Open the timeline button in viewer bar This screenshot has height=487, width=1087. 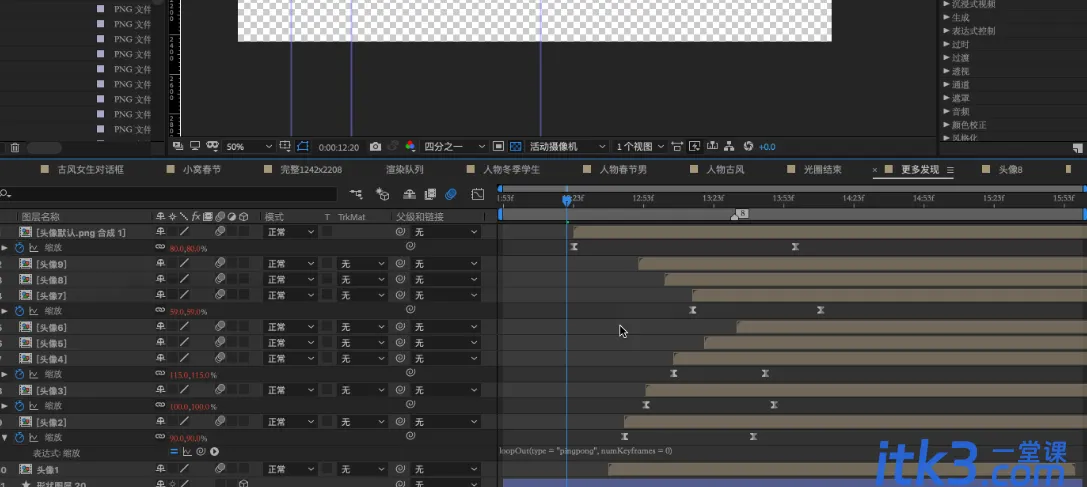pyautogui.click(x=712, y=146)
